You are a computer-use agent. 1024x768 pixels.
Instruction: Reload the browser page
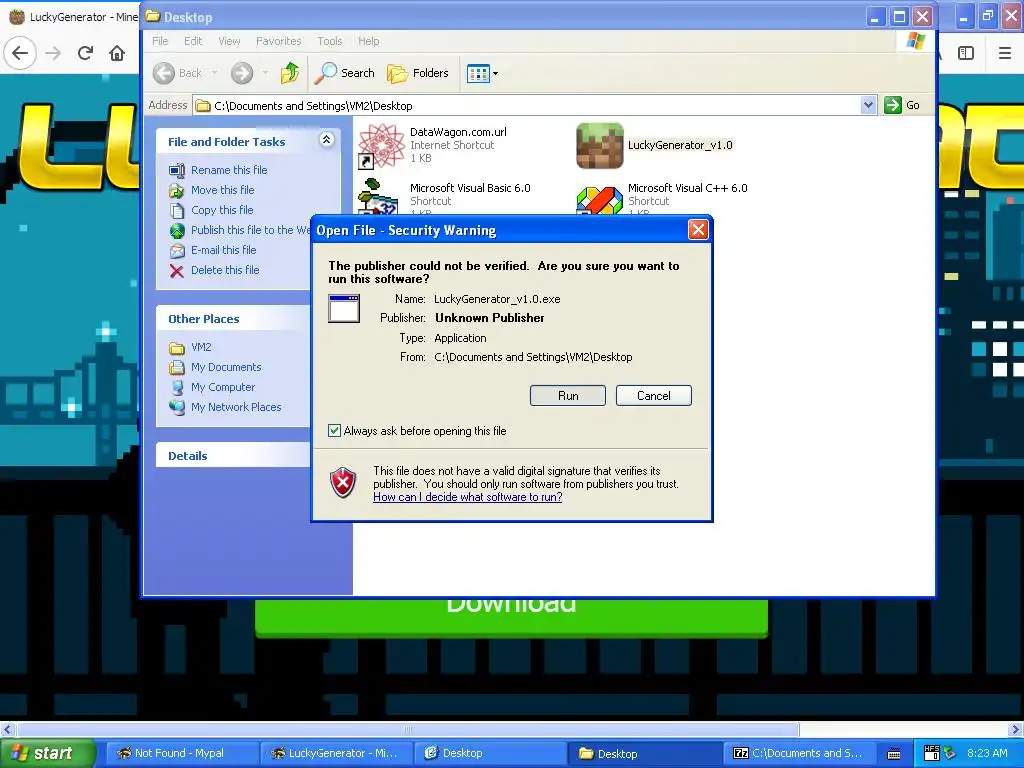(x=85, y=53)
